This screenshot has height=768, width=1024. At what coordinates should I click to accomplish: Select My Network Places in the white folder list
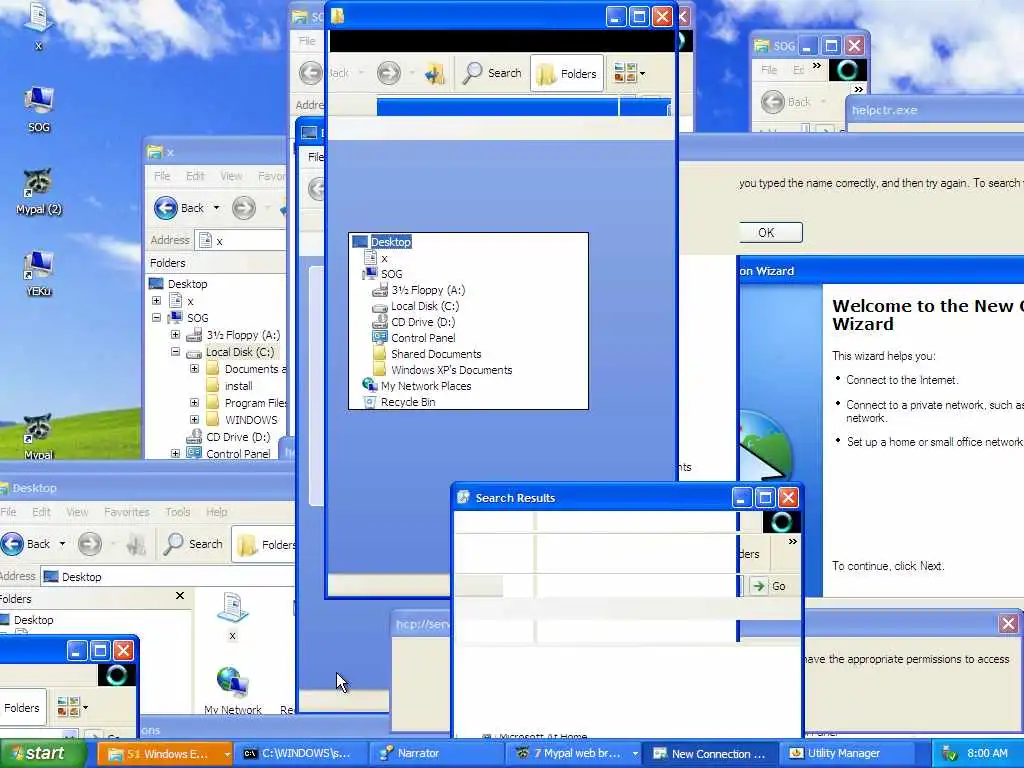coord(426,386)
